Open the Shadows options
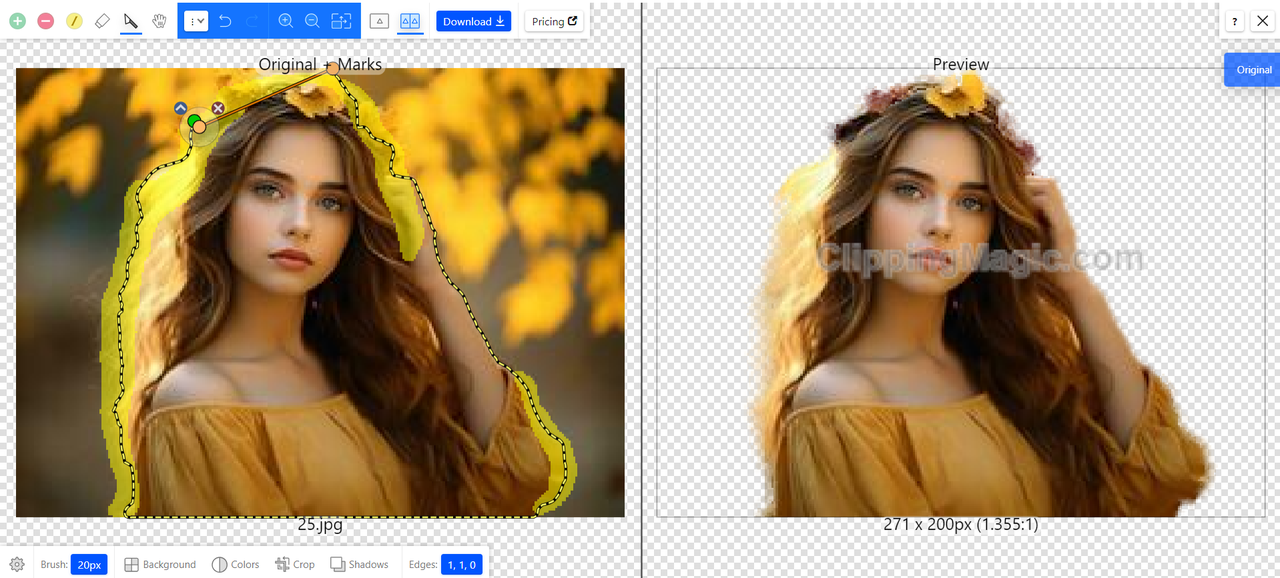 [359, 564]
